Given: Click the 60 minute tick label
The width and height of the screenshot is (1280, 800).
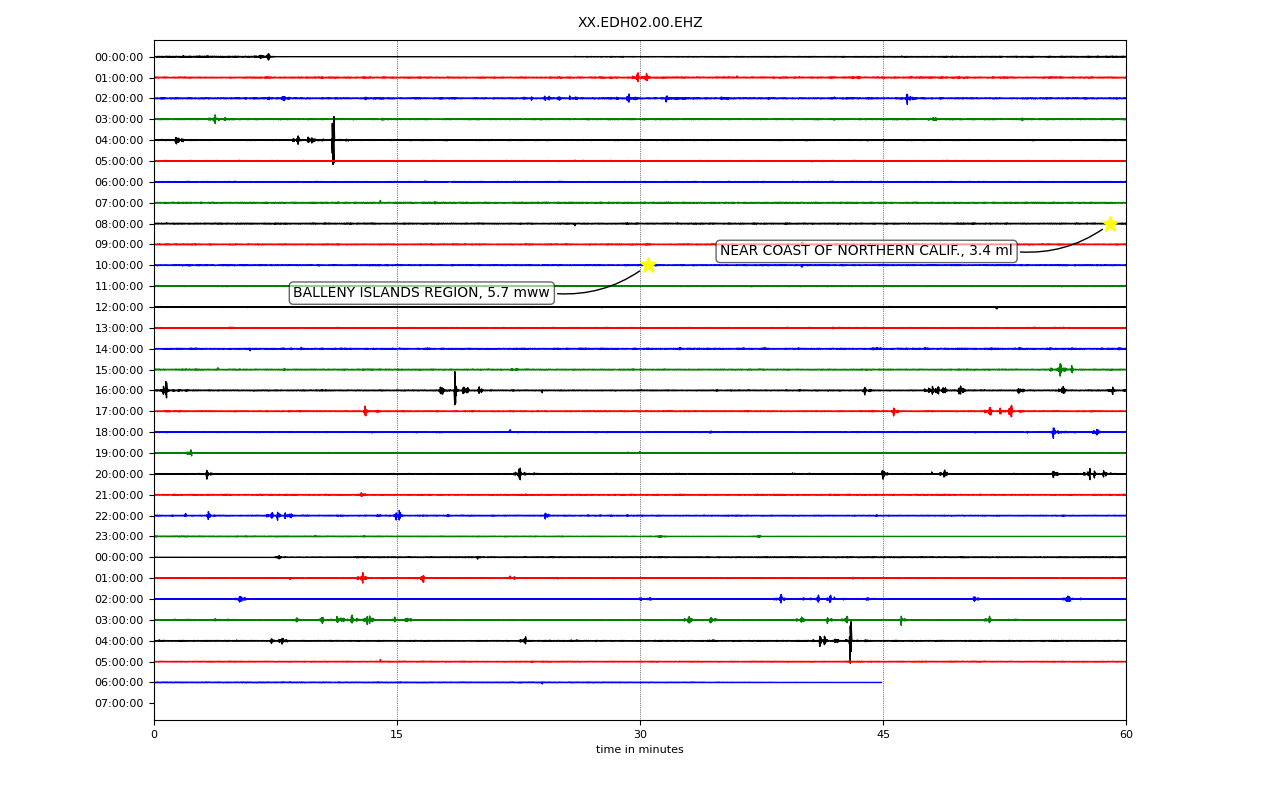Looking at the screenshot, I should 1126,735.
